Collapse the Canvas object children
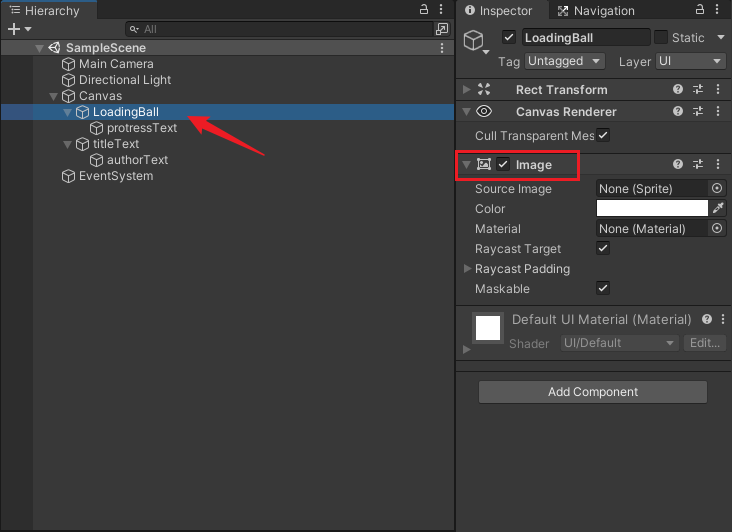Viewport: 732px width, 532px height. pos(54,96)
